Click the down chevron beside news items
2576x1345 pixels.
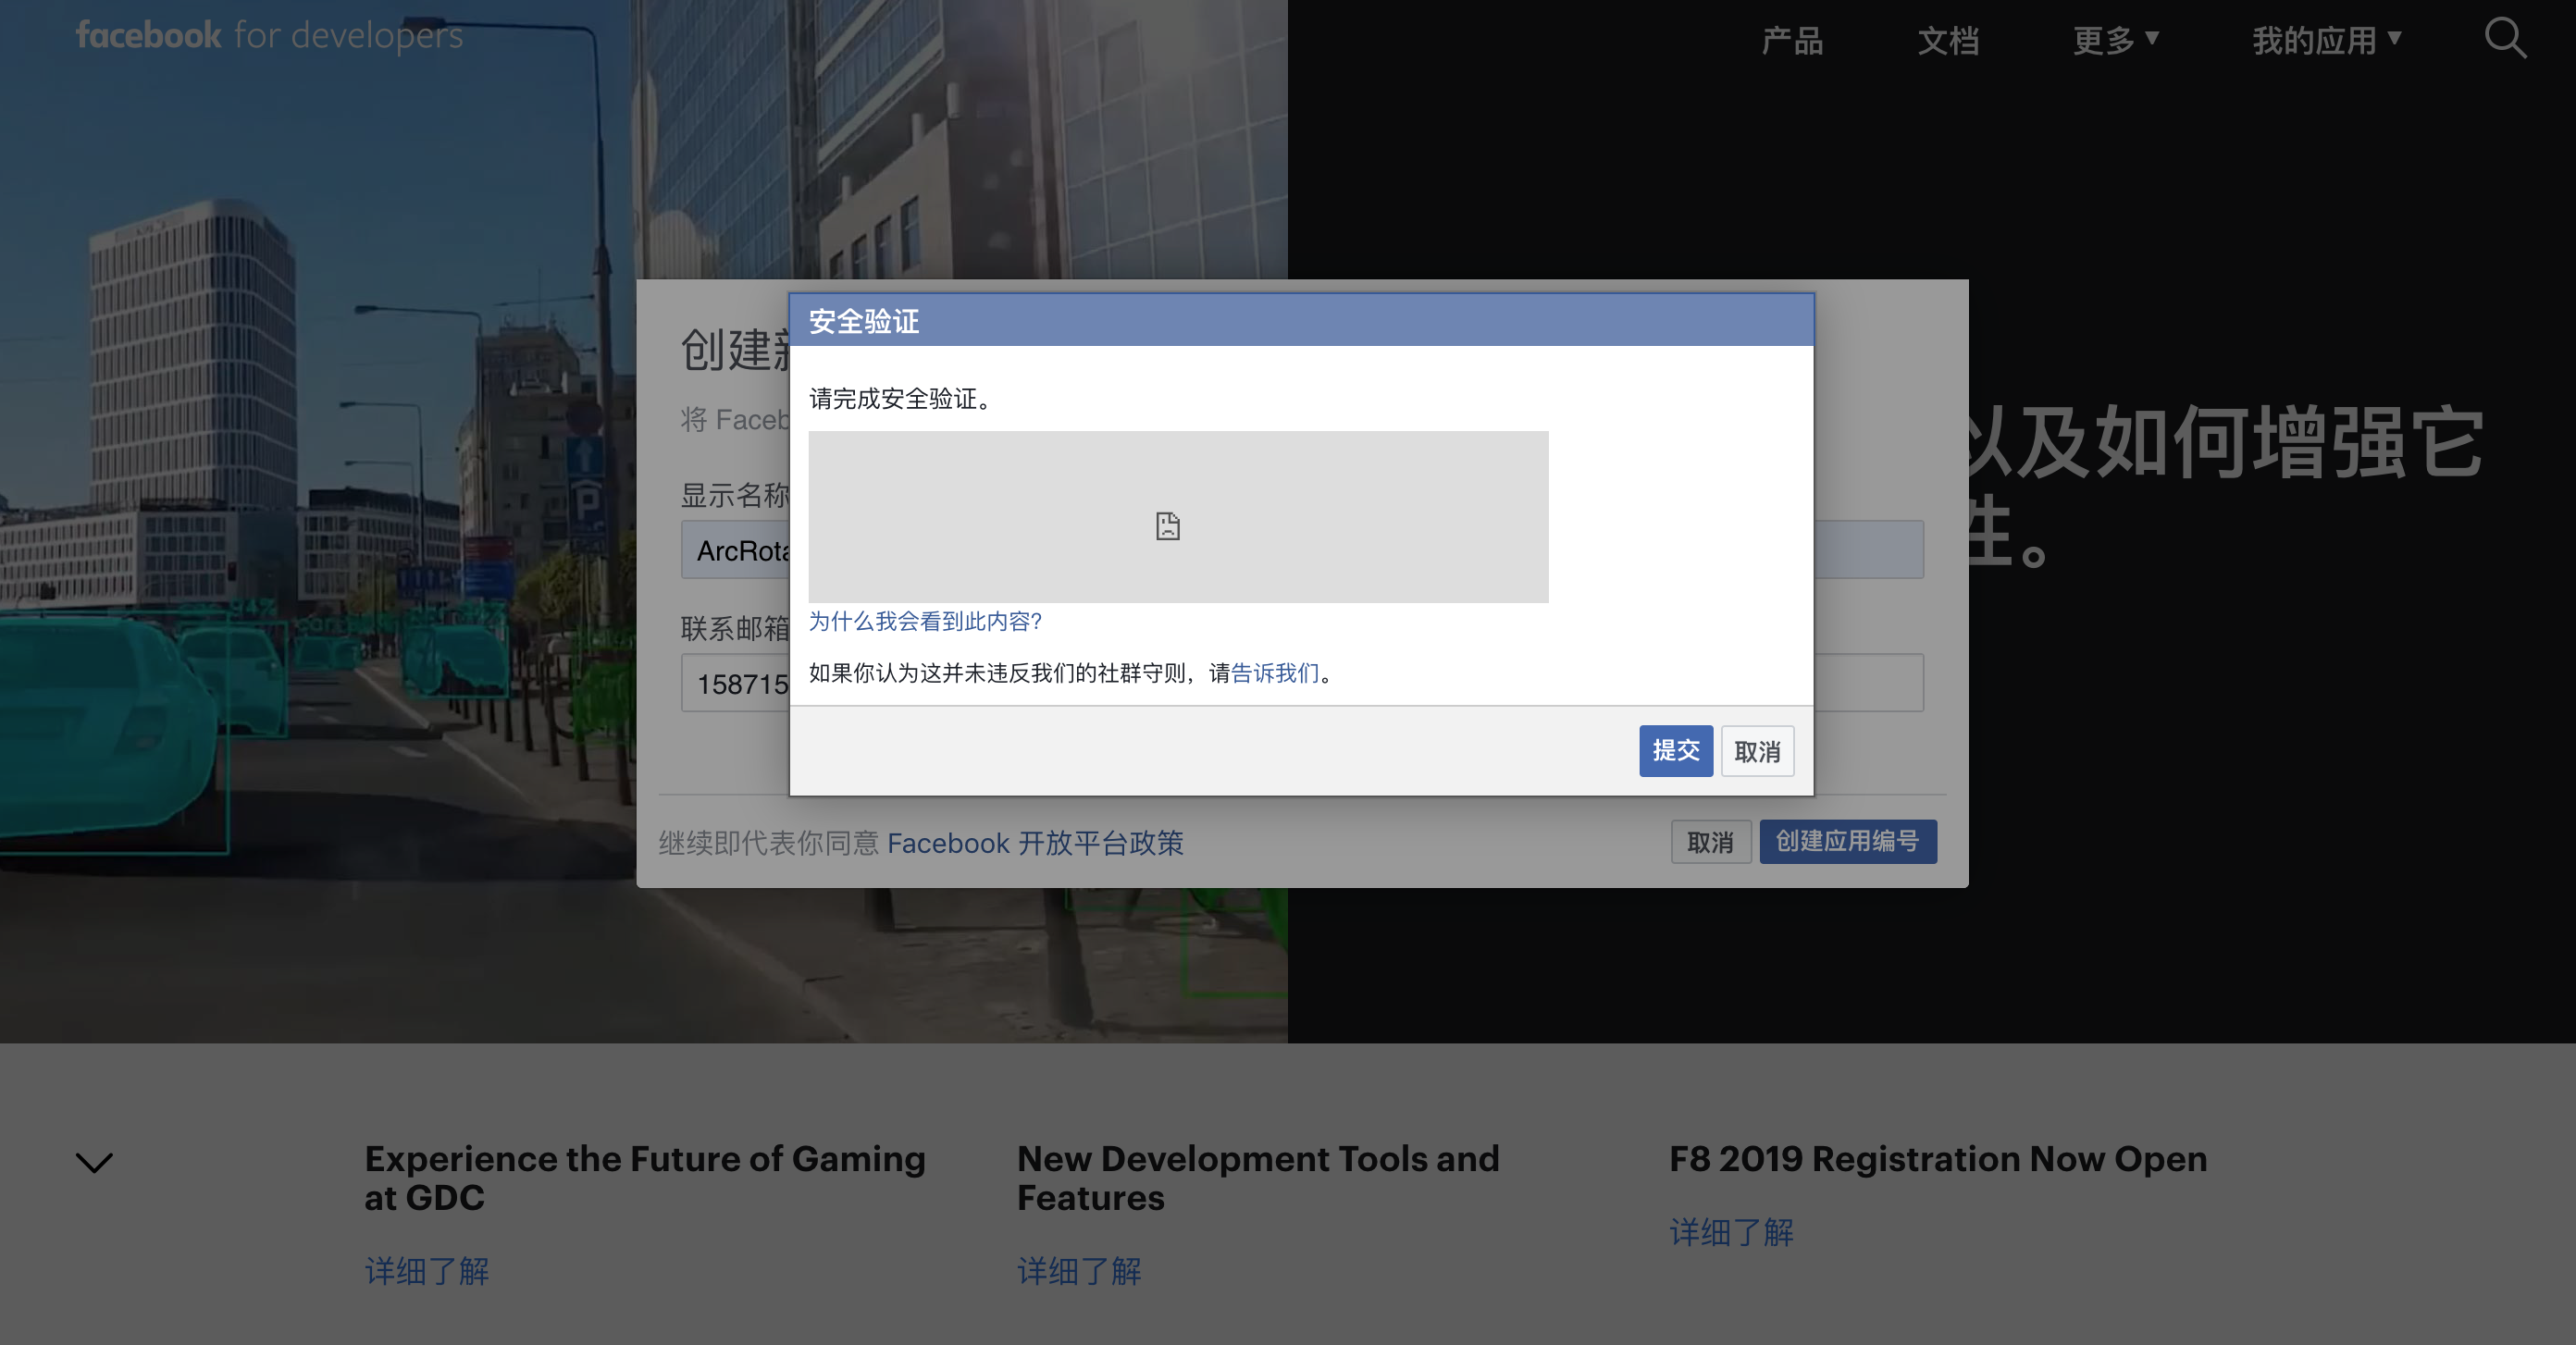pos(95,1162)
